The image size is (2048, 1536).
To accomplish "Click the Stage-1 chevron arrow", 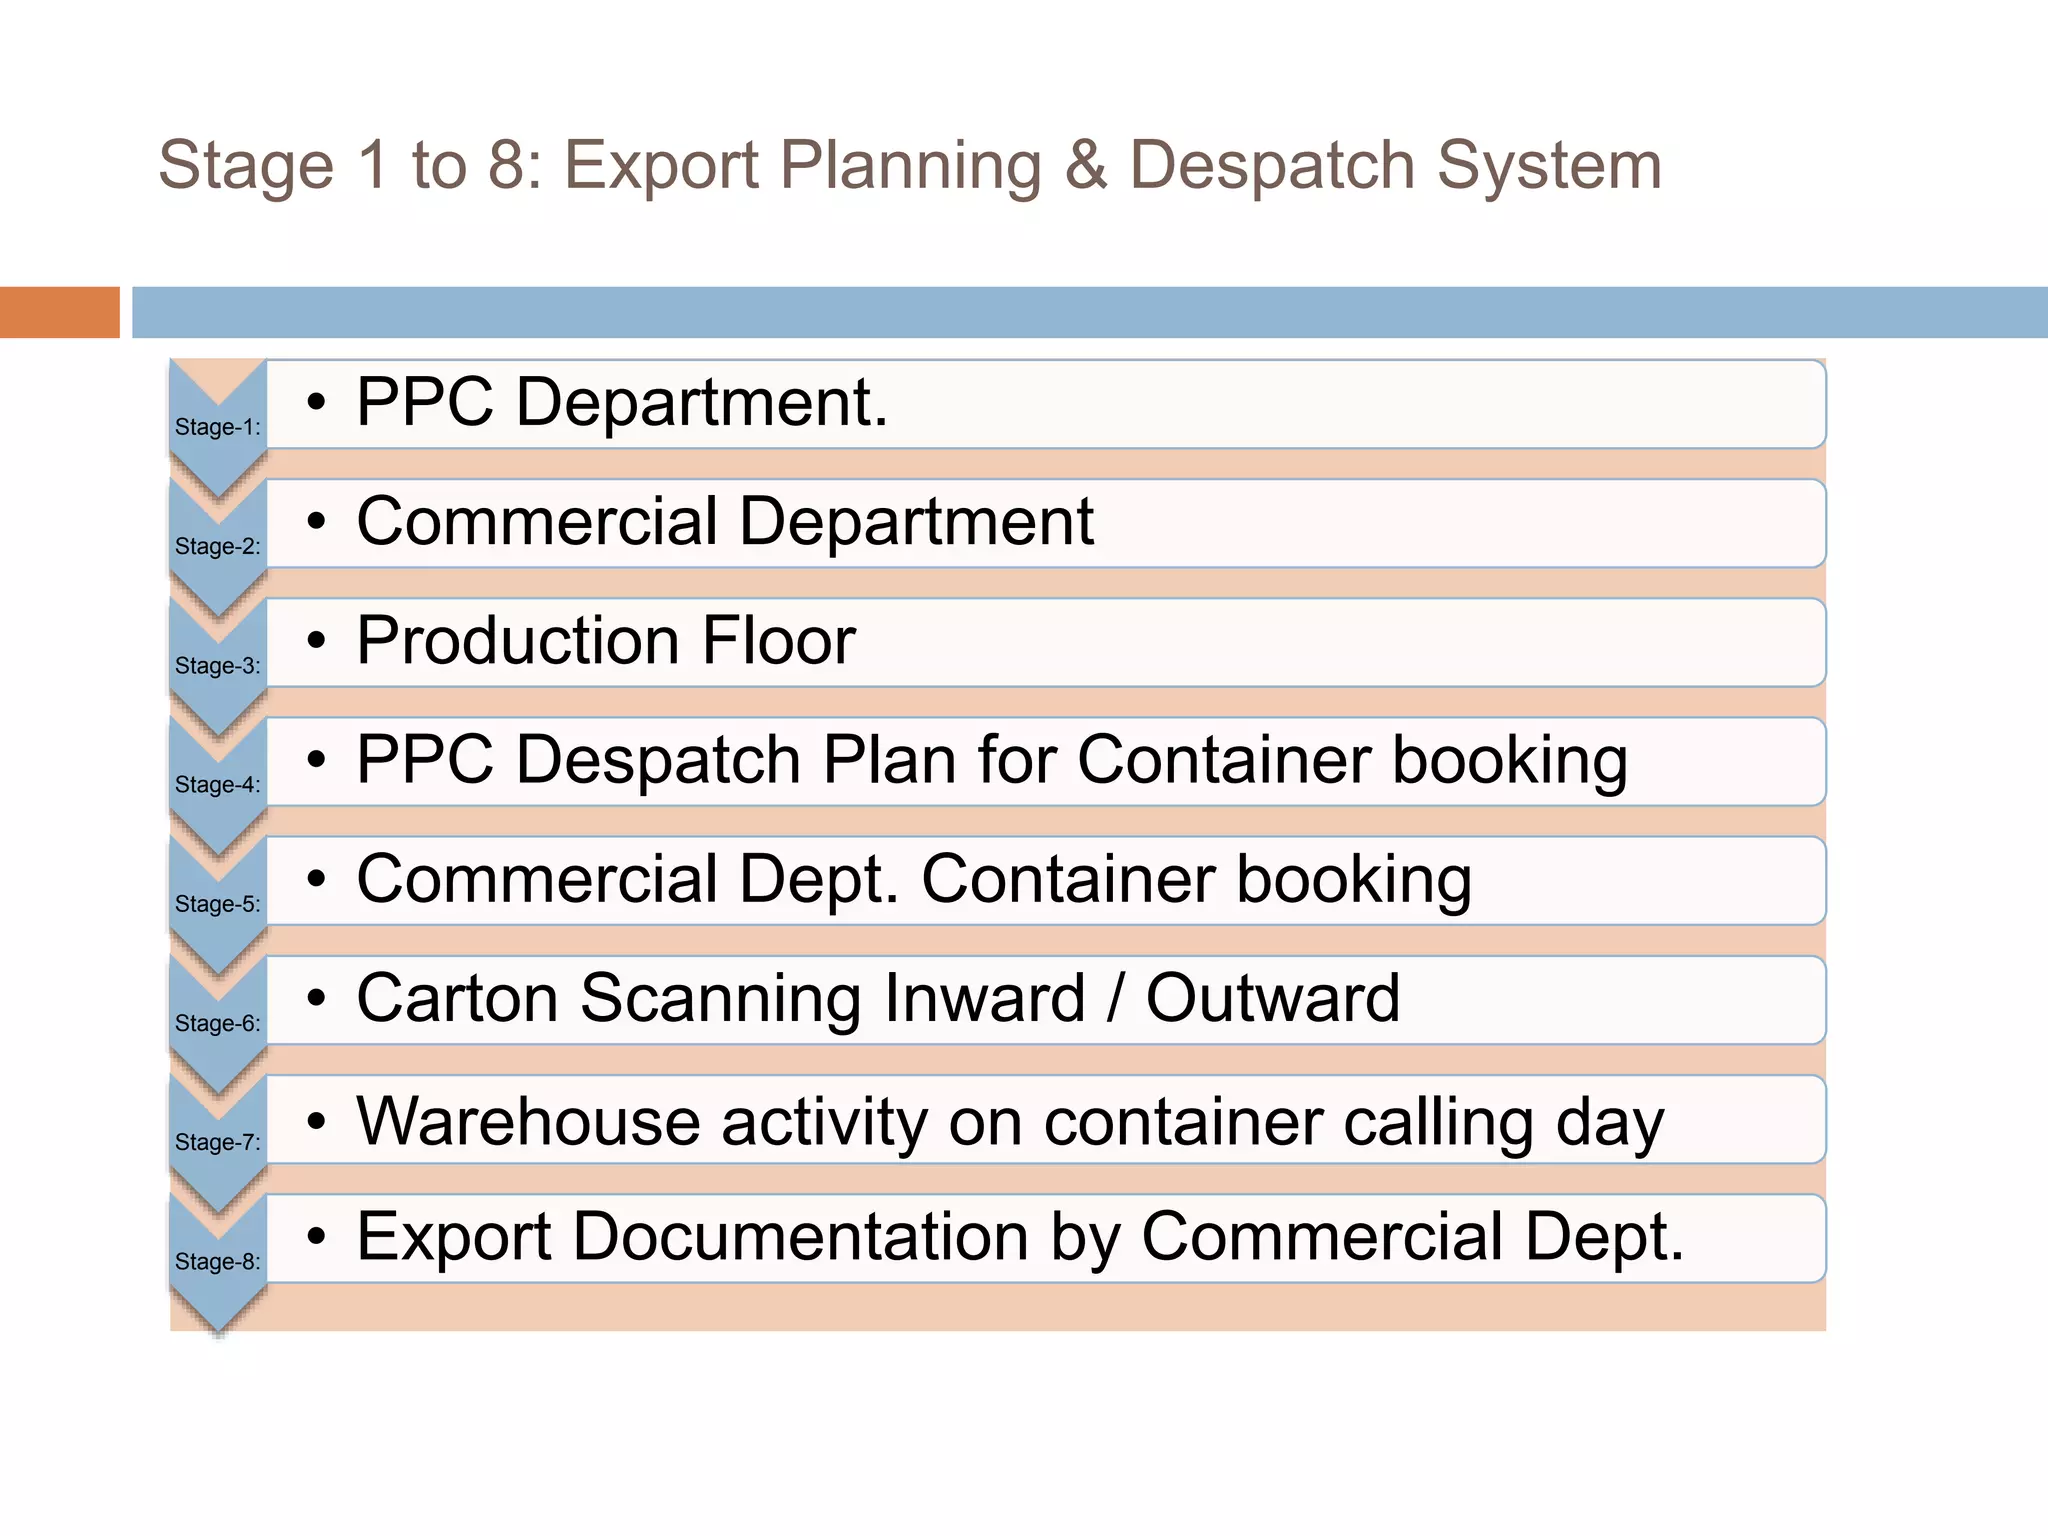I will click(x=218, y=428).
